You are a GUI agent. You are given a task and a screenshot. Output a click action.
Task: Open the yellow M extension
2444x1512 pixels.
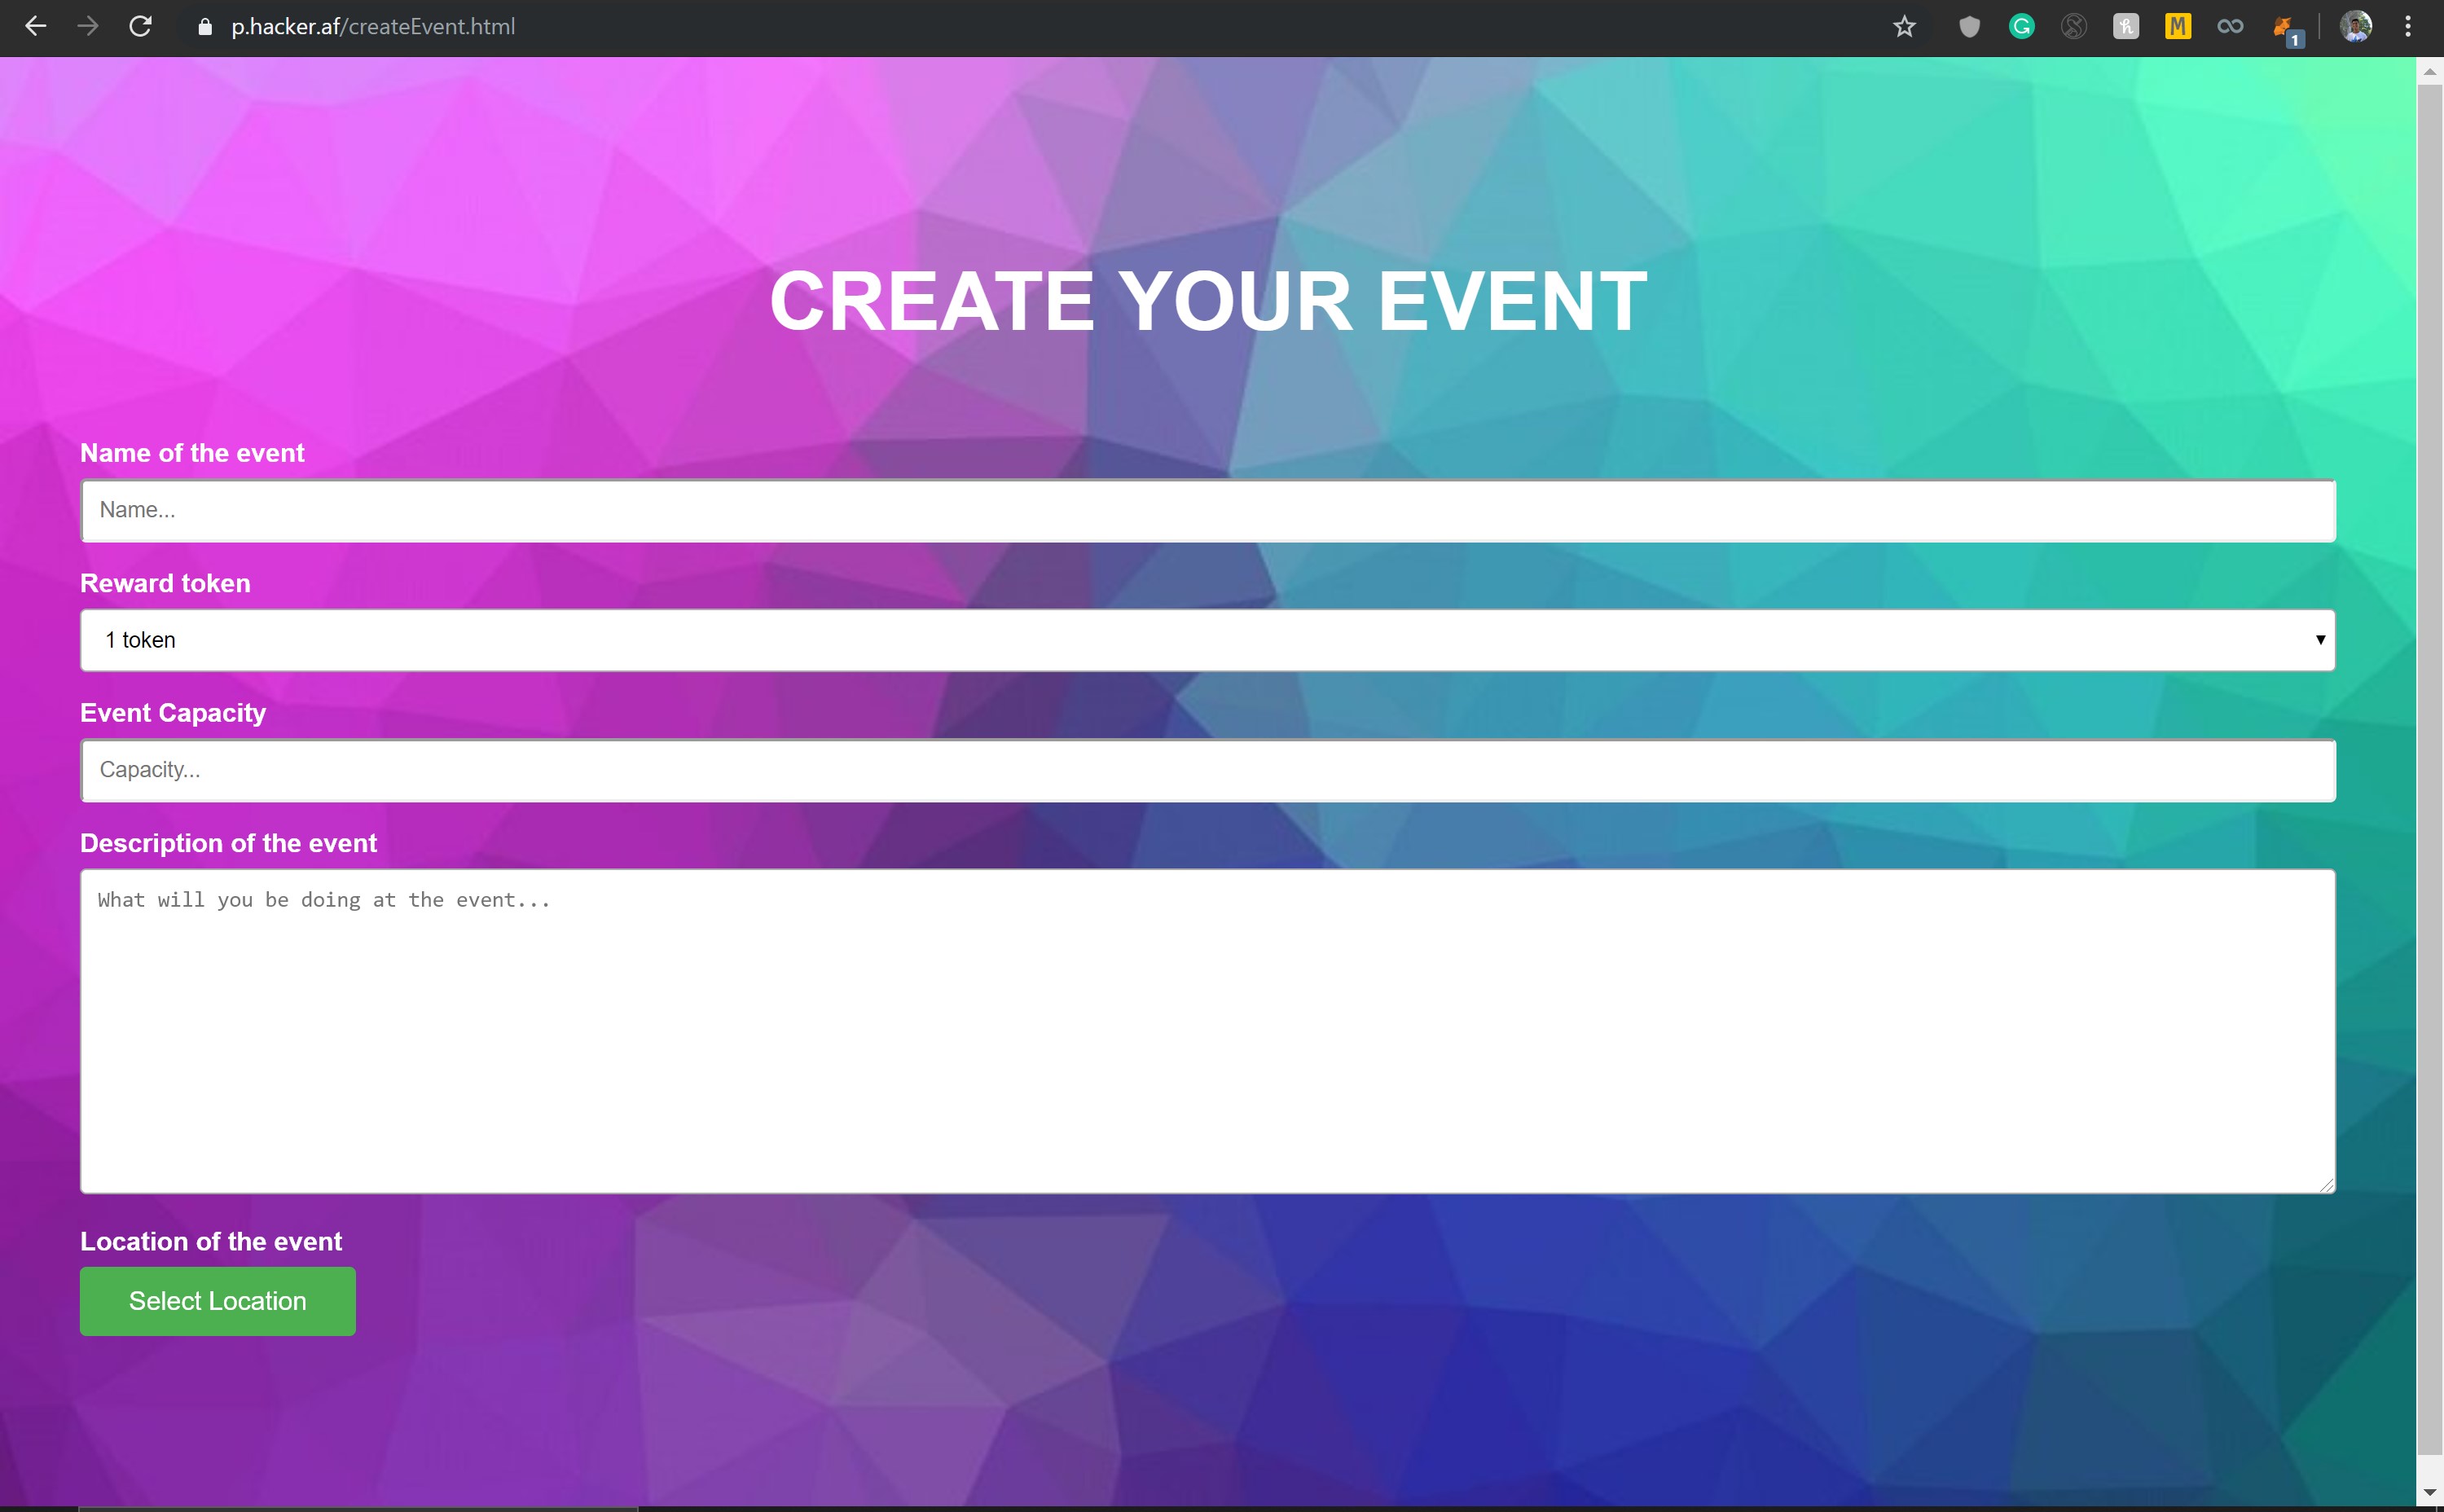click(x=2177, y=27)
